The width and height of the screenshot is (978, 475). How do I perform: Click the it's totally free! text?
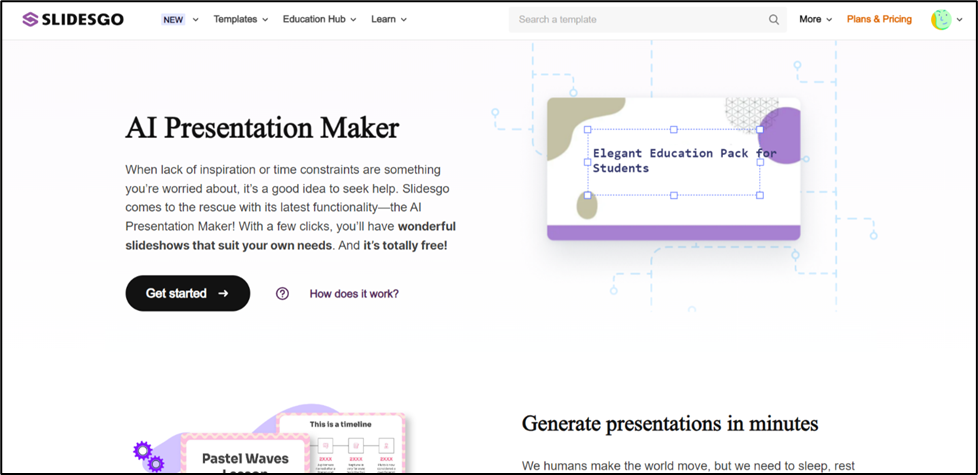click(405, 246)
